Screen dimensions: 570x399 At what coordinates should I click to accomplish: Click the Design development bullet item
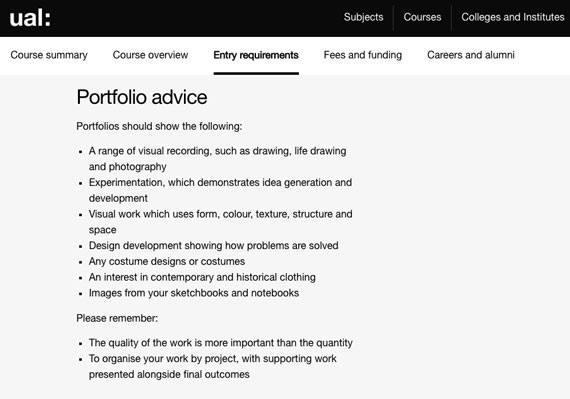click(213, 246)
